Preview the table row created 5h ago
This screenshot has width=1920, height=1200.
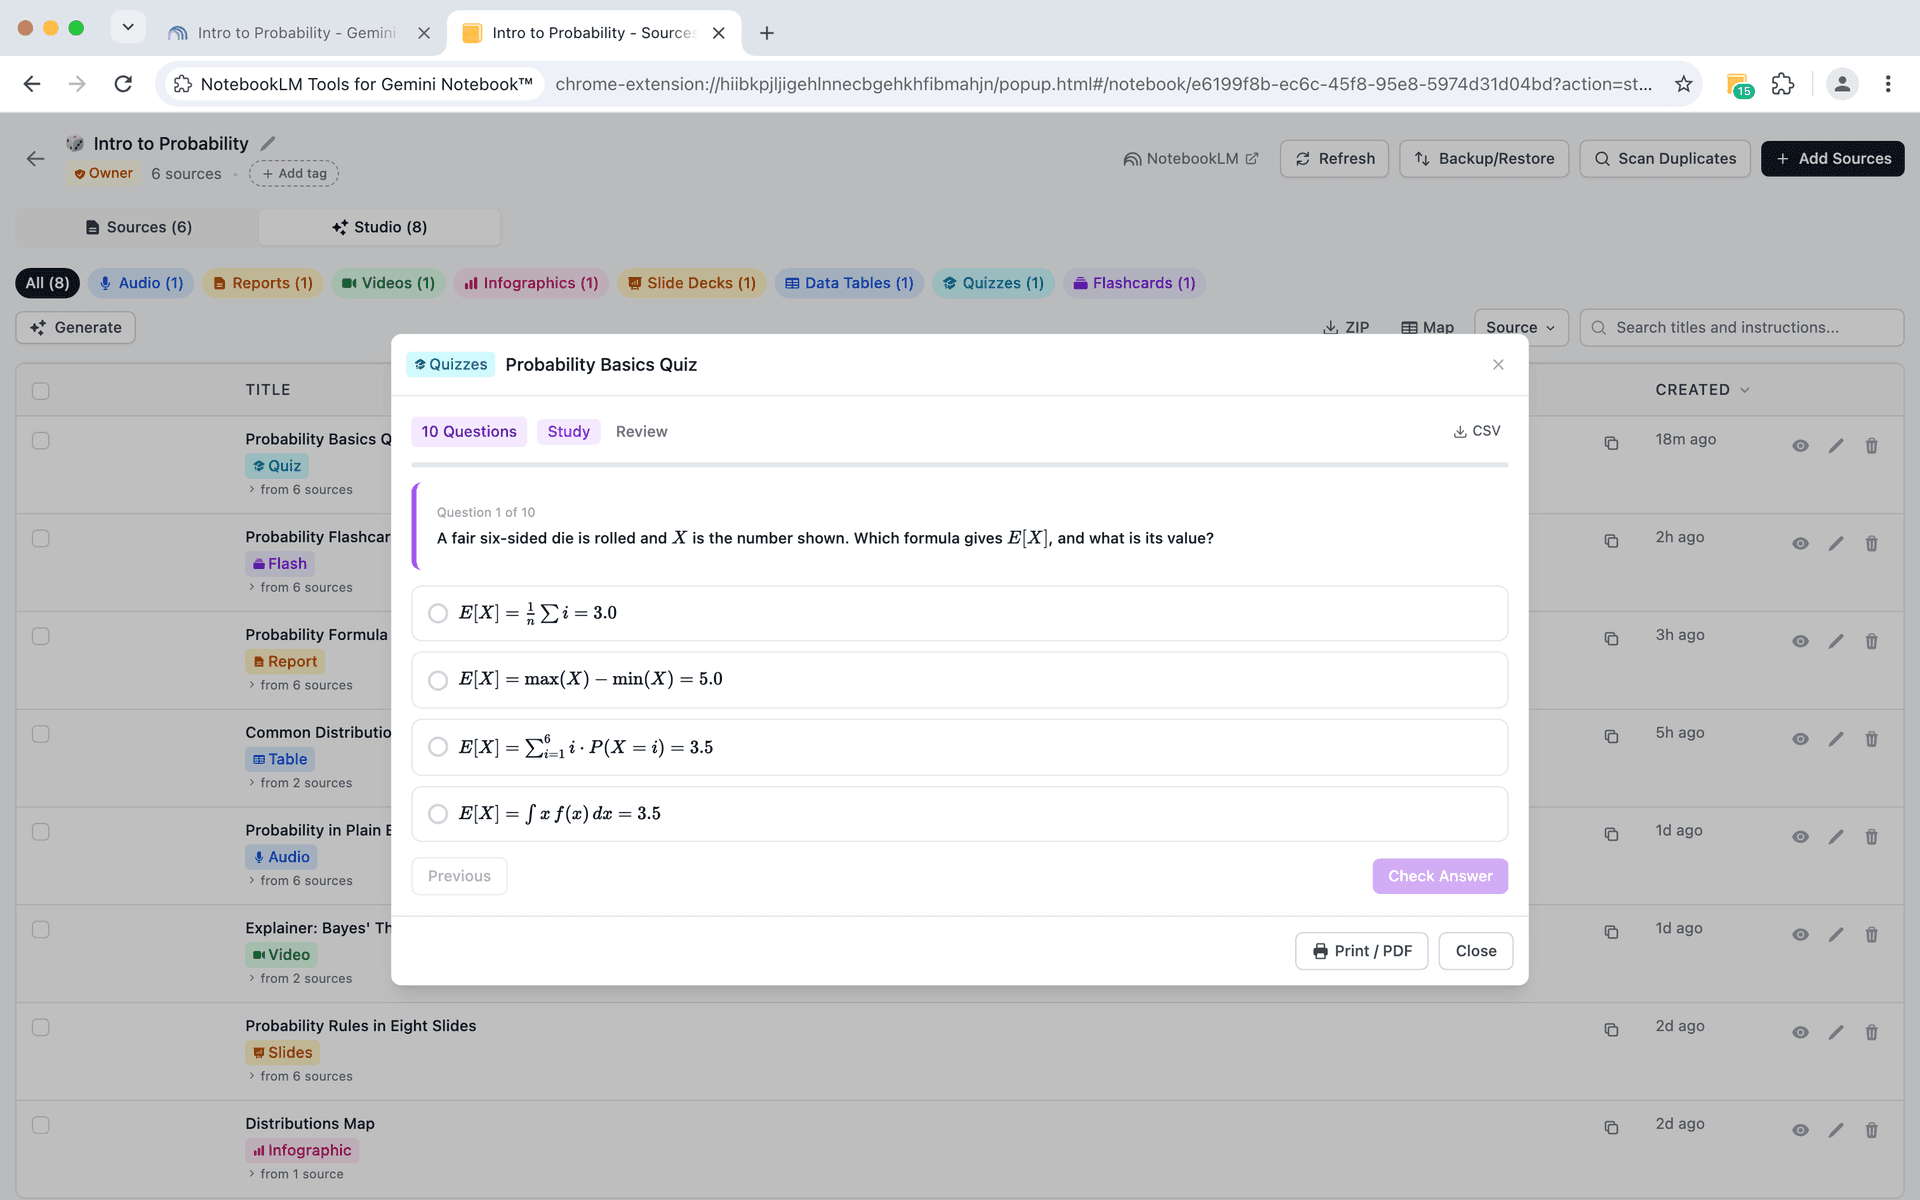tap(1800, 739)
